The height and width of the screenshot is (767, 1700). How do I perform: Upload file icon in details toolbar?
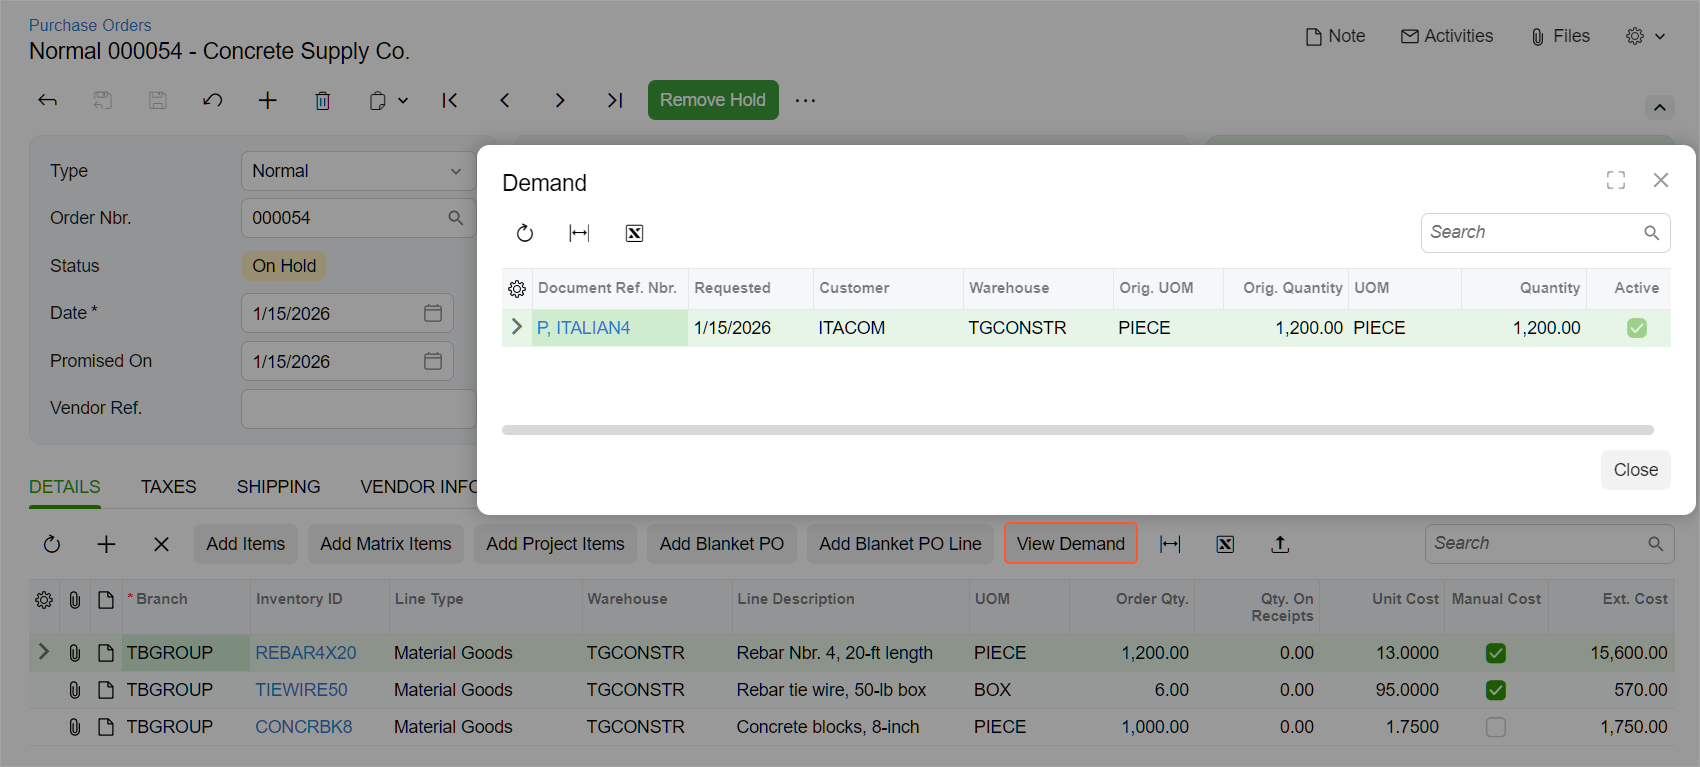[x=1280, y=544]
